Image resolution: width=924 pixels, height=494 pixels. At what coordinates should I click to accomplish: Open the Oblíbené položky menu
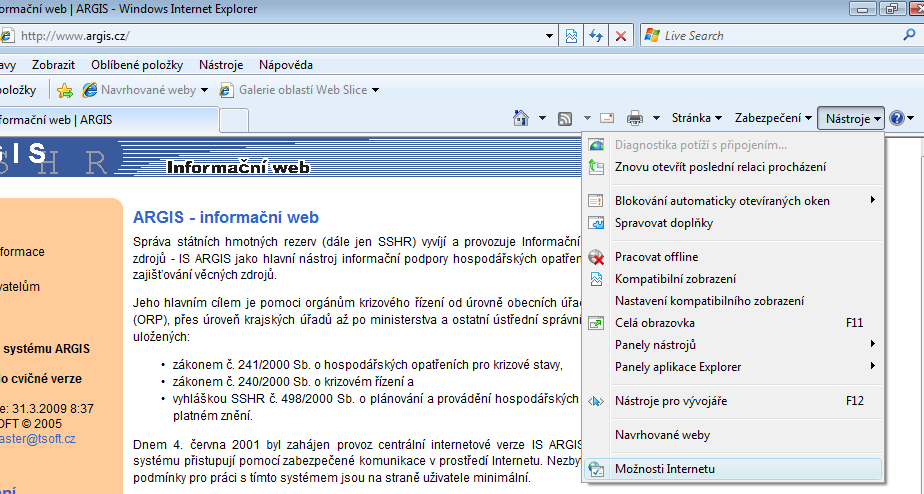pos(137,65)
